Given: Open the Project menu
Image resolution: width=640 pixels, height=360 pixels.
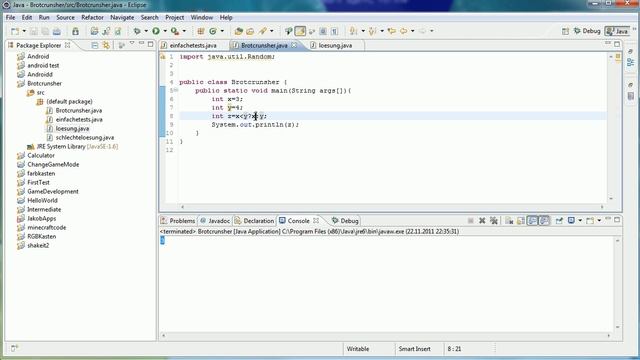Looking at the screenshot, I should click(174, 18).
